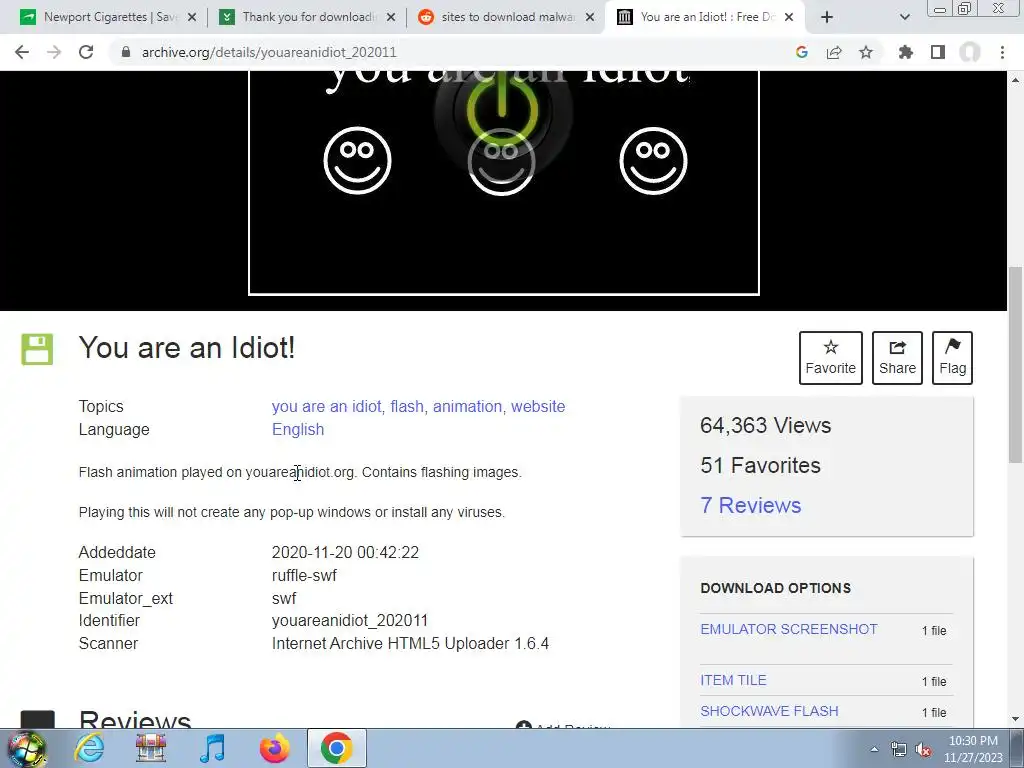Image resolution: width=1024 pixels, height=768 pixels.
Task: Show hidden system tray icons
Action: [874, 749]
